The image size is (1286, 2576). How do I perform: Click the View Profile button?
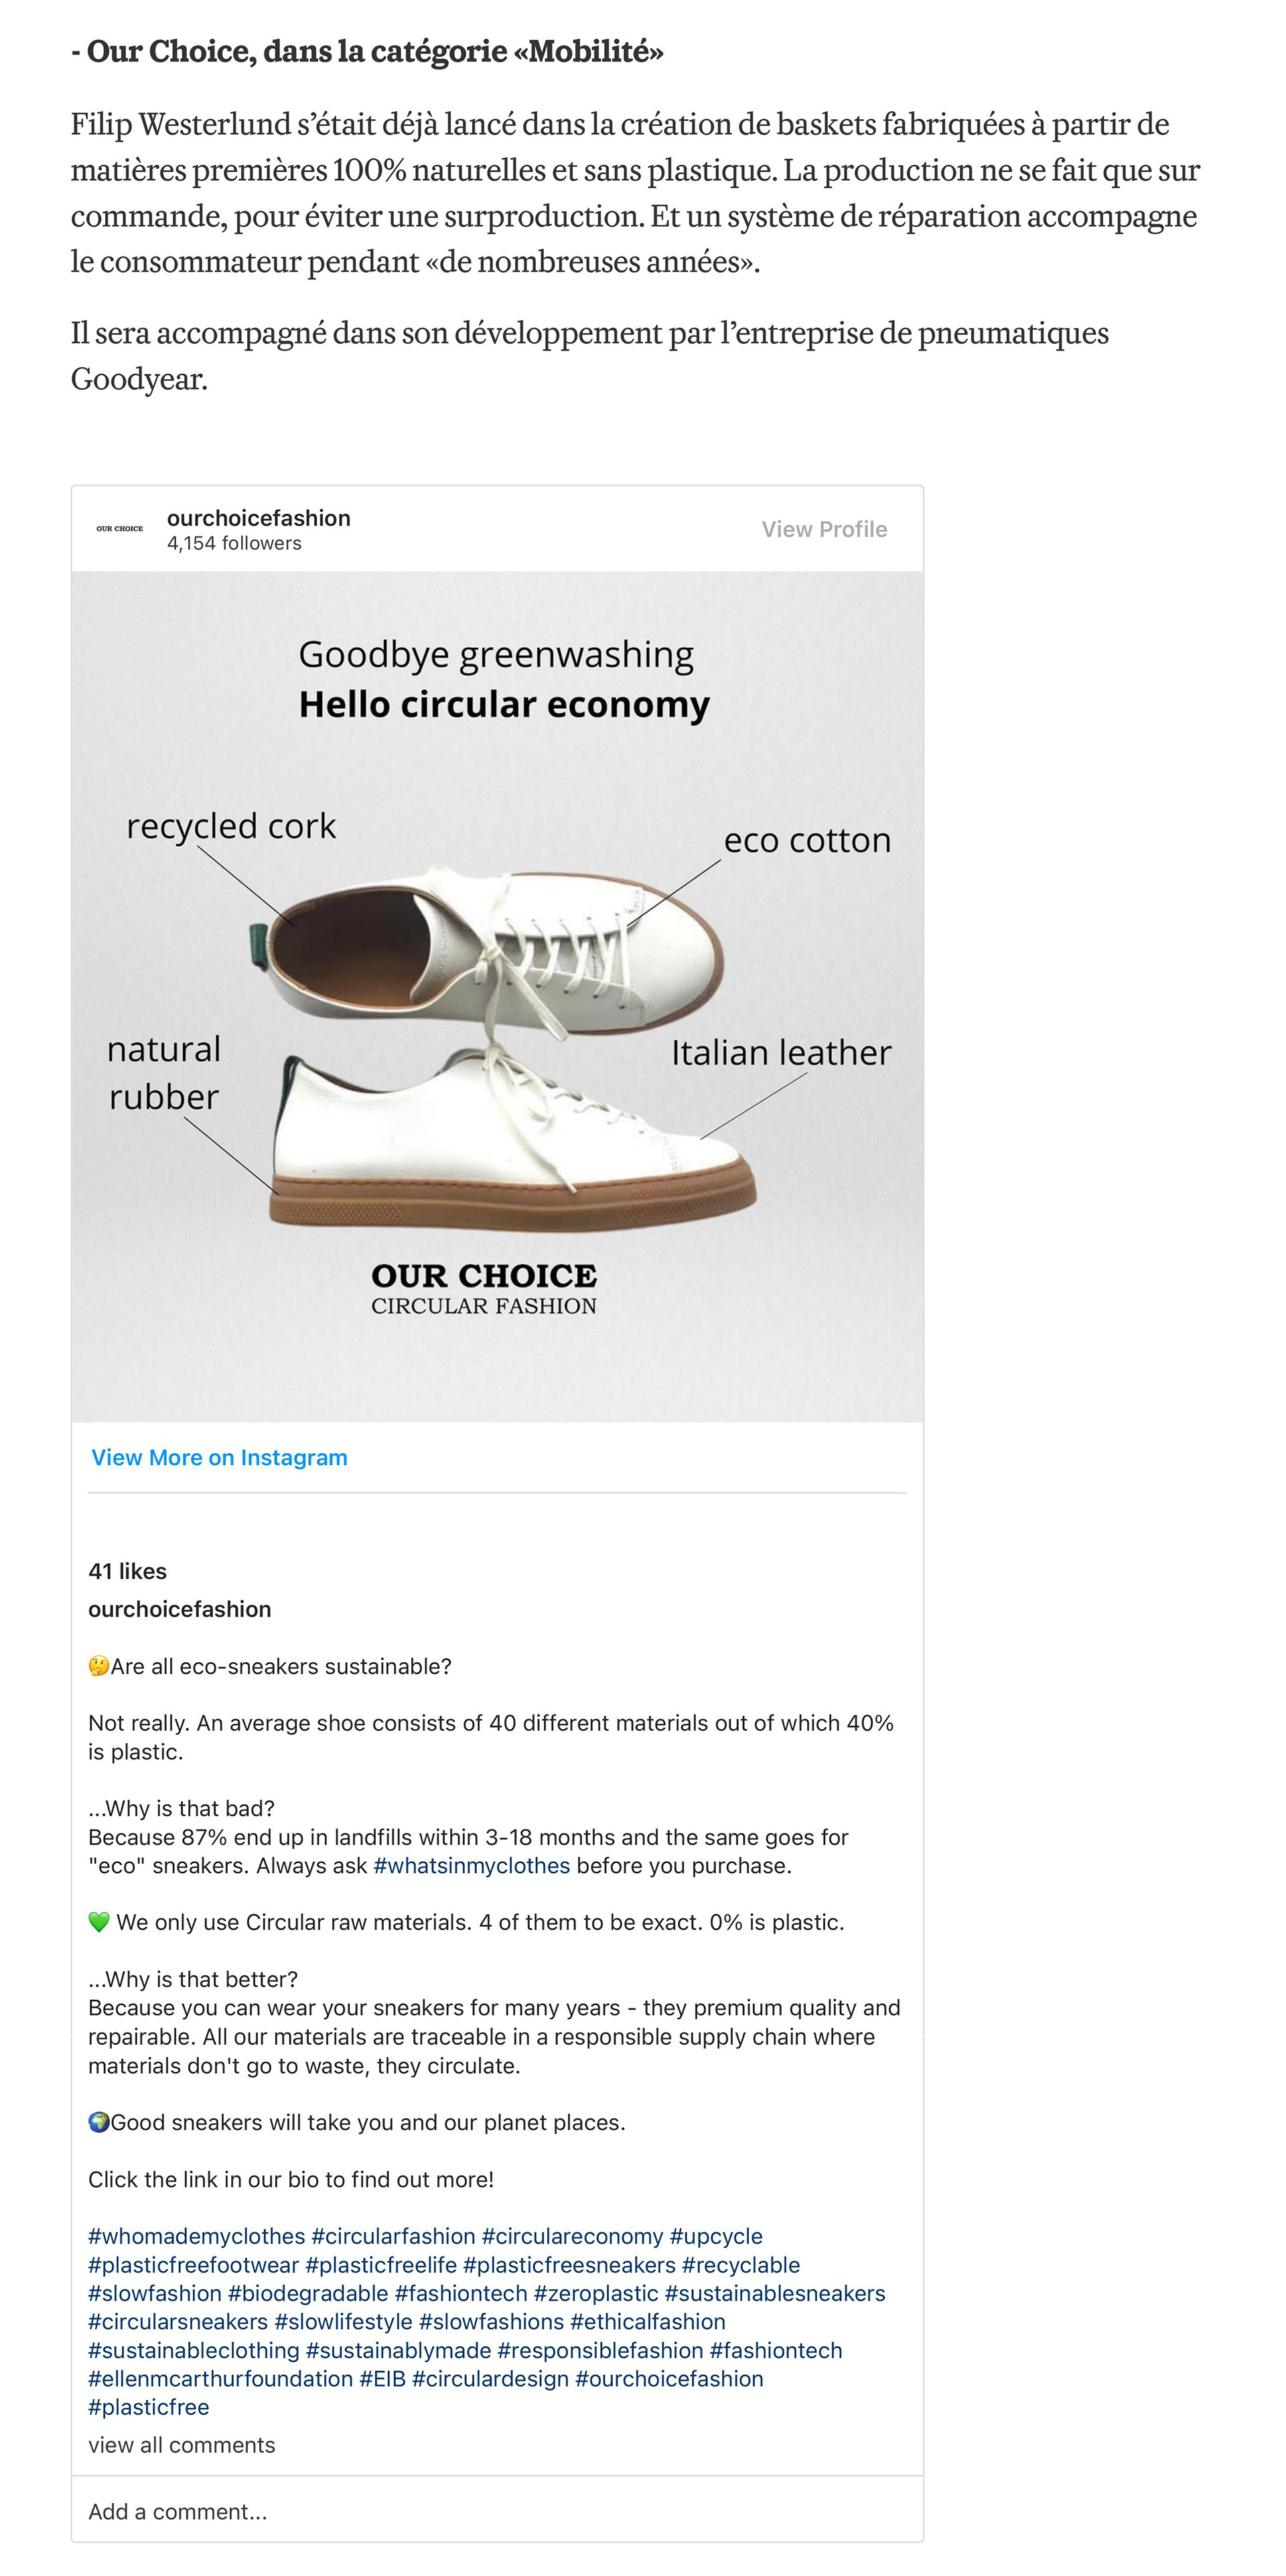[x=824, y=529]
